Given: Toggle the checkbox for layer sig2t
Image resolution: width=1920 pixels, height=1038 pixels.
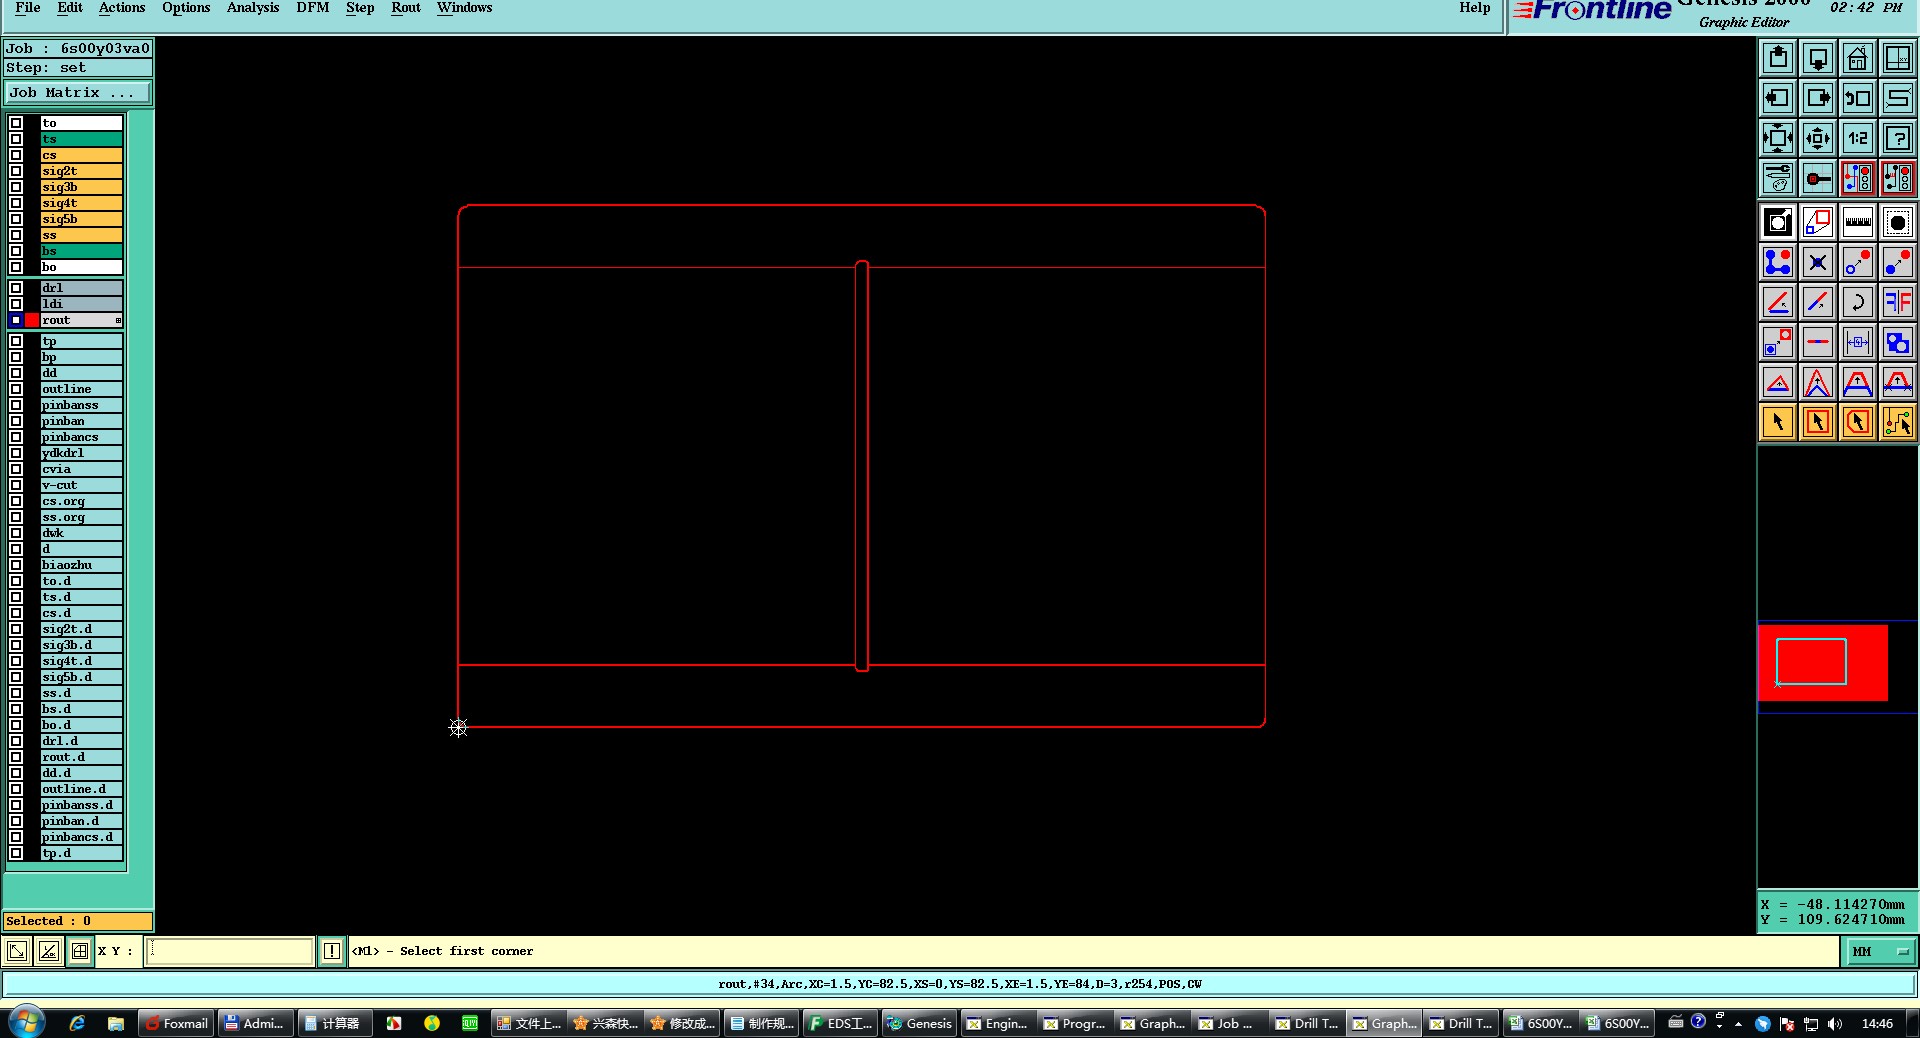Looking at the screenshot, I should (x=16, y=171).
